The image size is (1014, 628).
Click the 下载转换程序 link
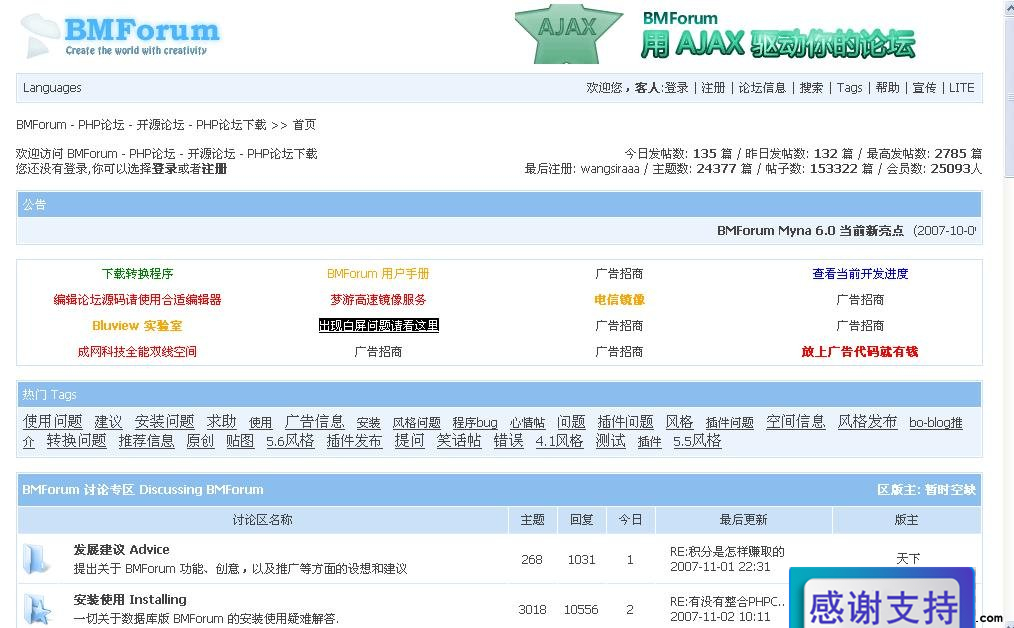(138, 274)
